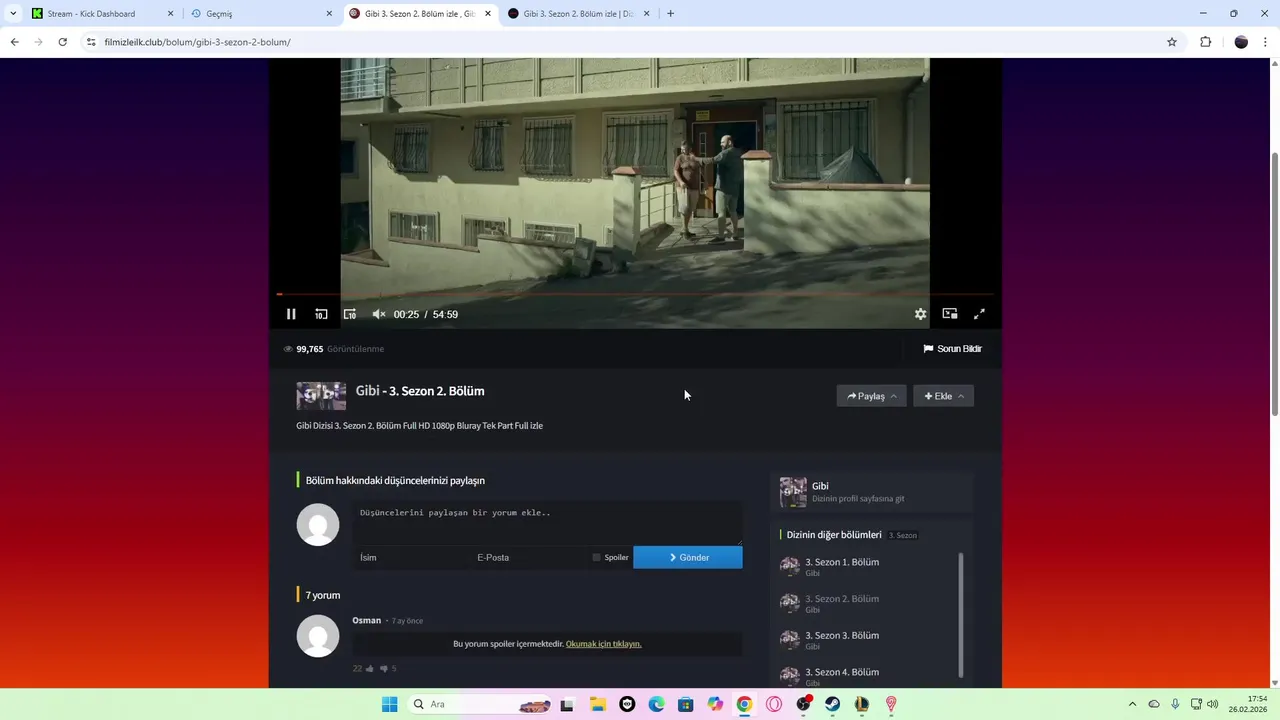Close the Geçmiş tab
The image size is (1280, 720).
(329, 14)
